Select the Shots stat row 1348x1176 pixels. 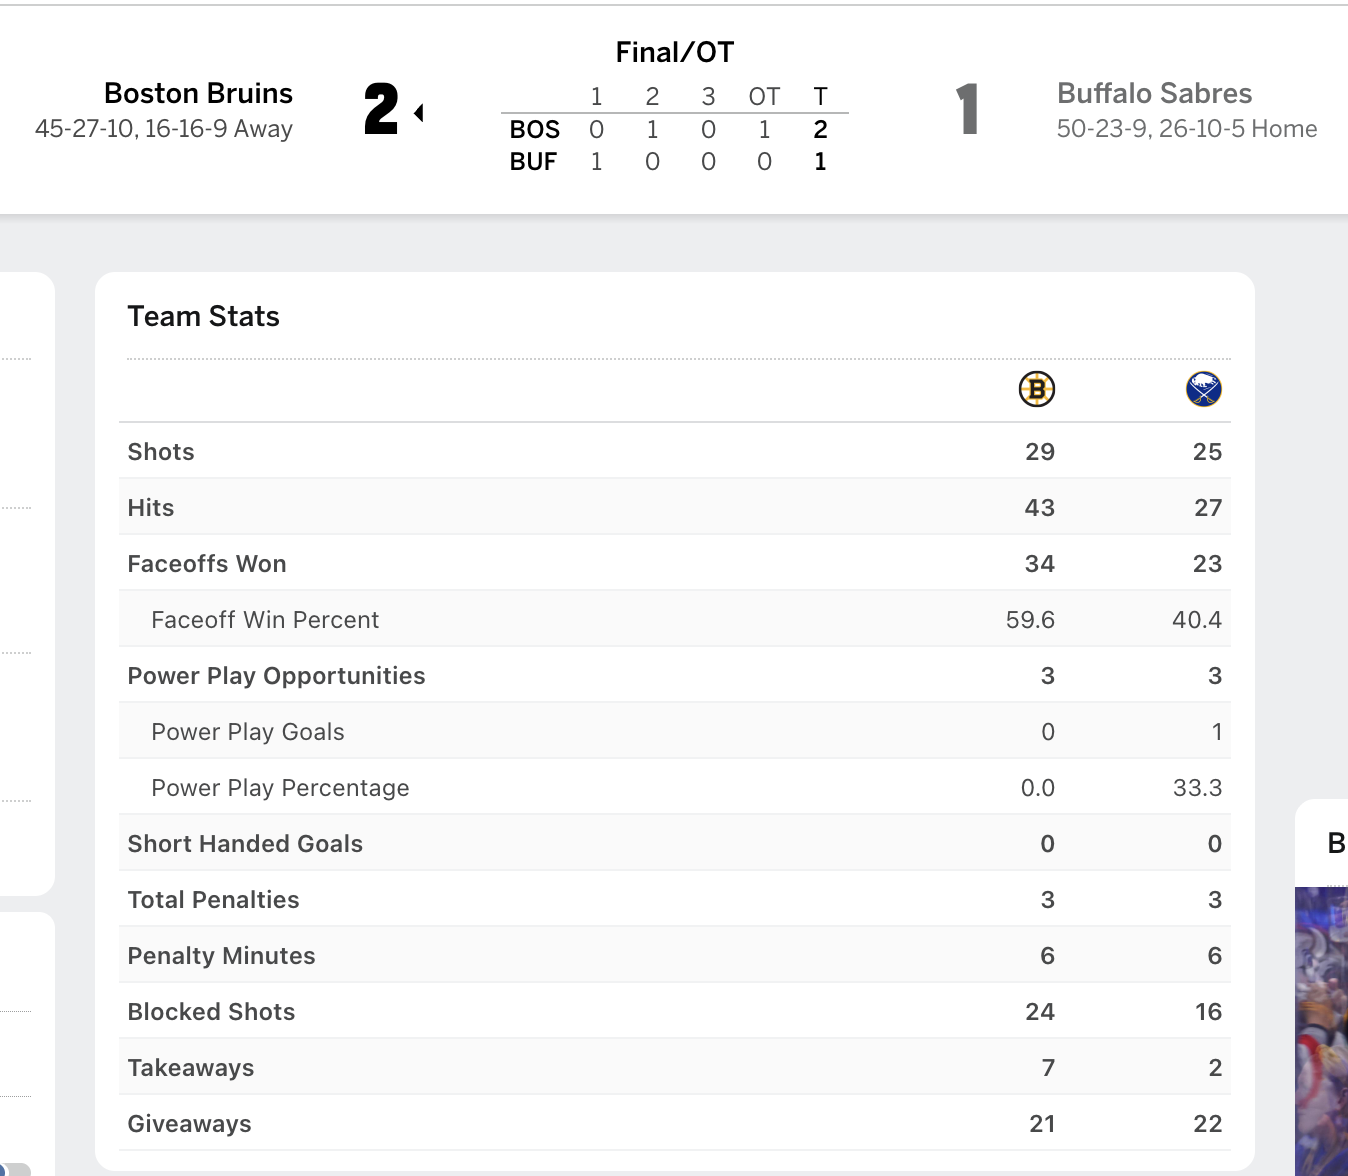tap(675, 451)
